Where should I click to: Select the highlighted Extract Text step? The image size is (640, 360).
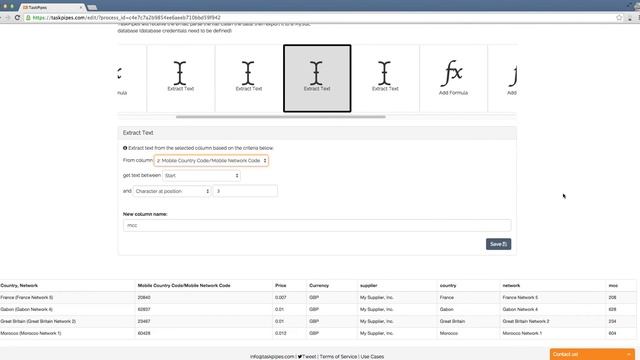(317, 78)
